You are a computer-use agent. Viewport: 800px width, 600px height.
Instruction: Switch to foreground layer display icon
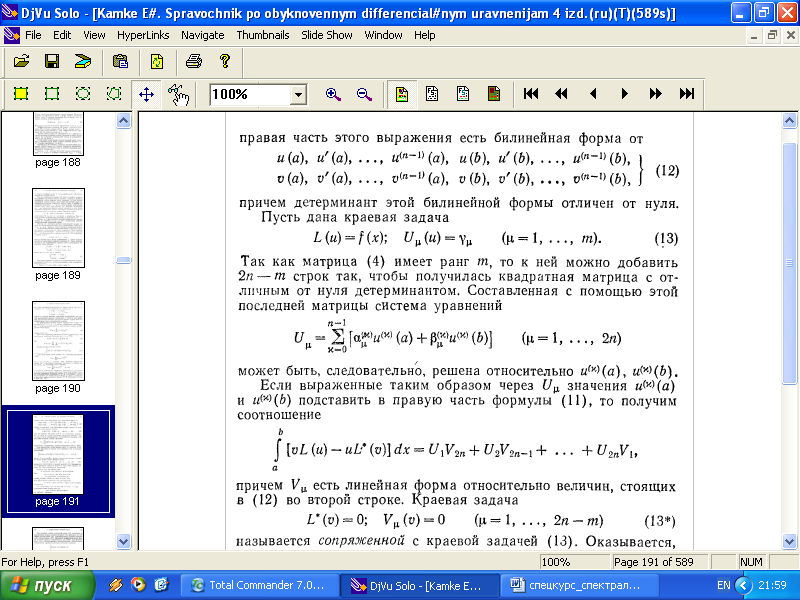tap(463, 94)
